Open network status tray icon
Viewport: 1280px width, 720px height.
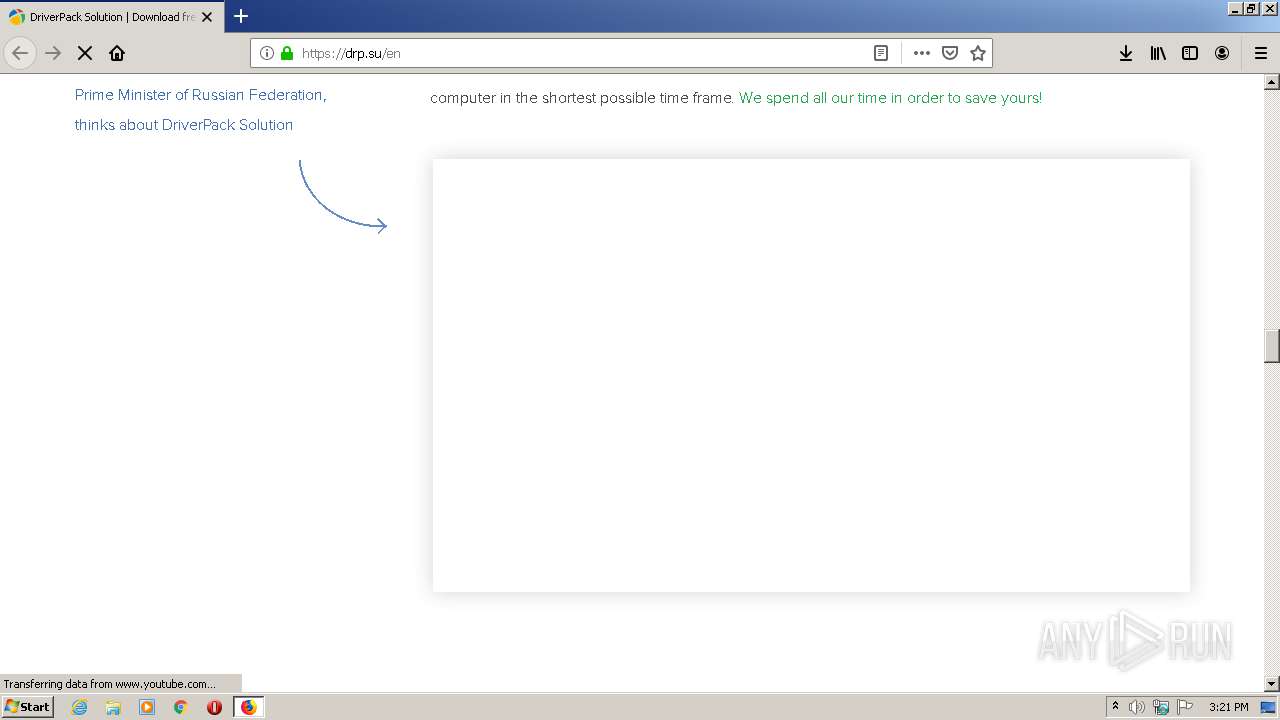[x=1161, y=707]
